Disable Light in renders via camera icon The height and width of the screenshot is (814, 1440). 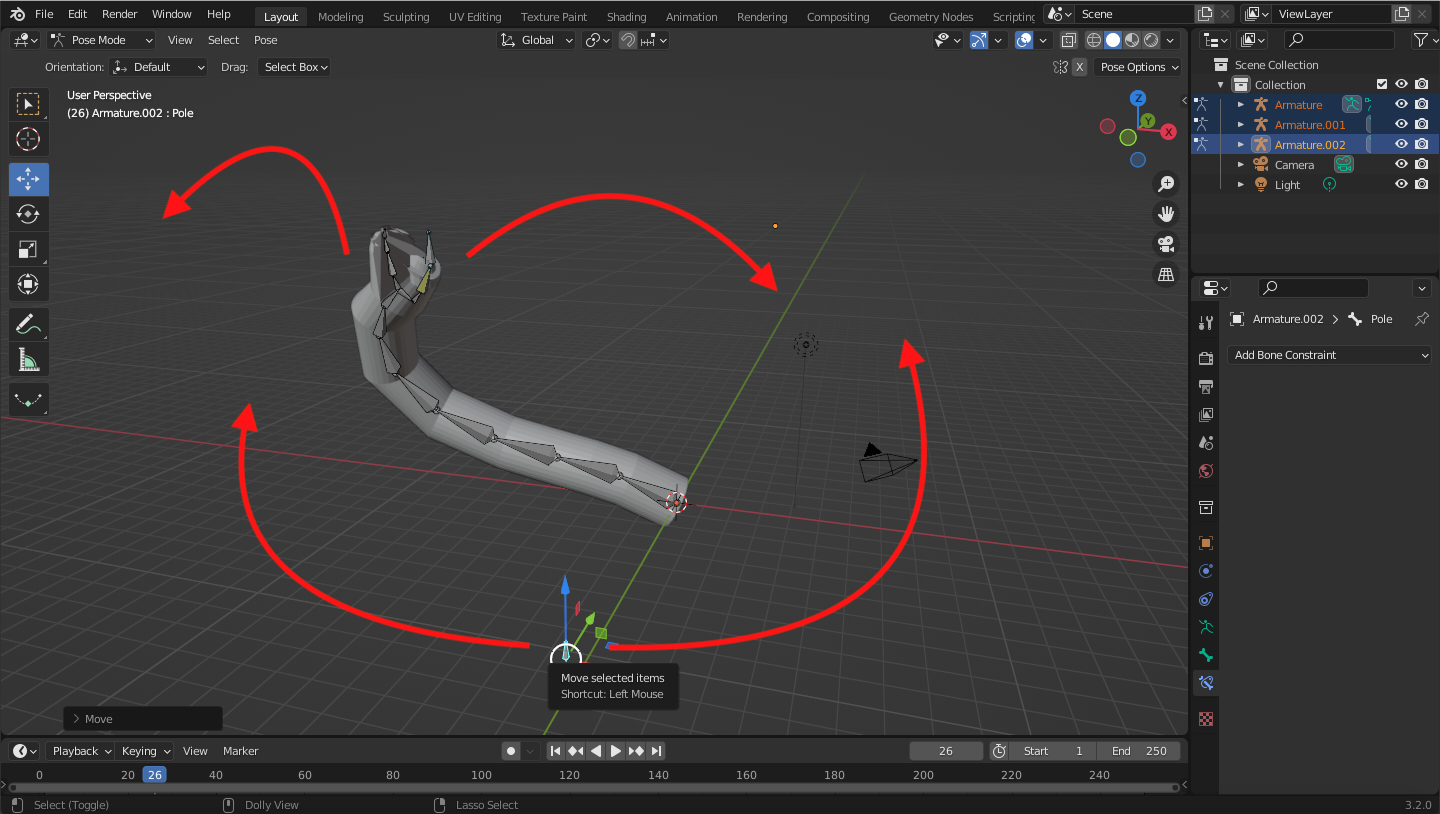click(x=1421, y=185)
